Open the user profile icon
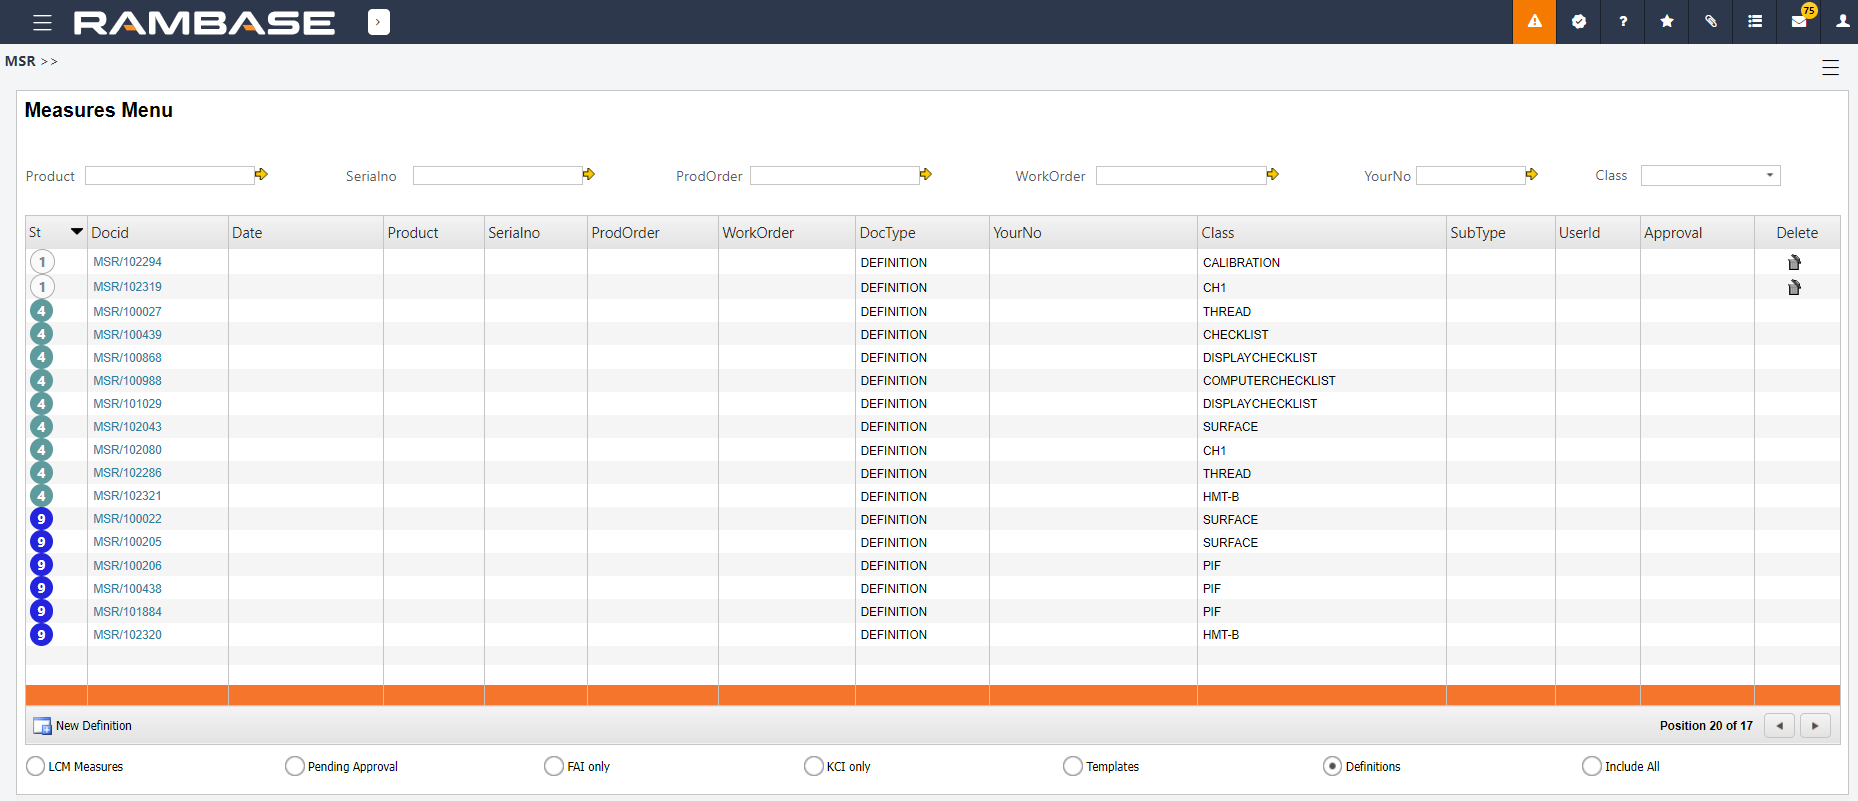 pyautogui.click(x=1842, y=22)
